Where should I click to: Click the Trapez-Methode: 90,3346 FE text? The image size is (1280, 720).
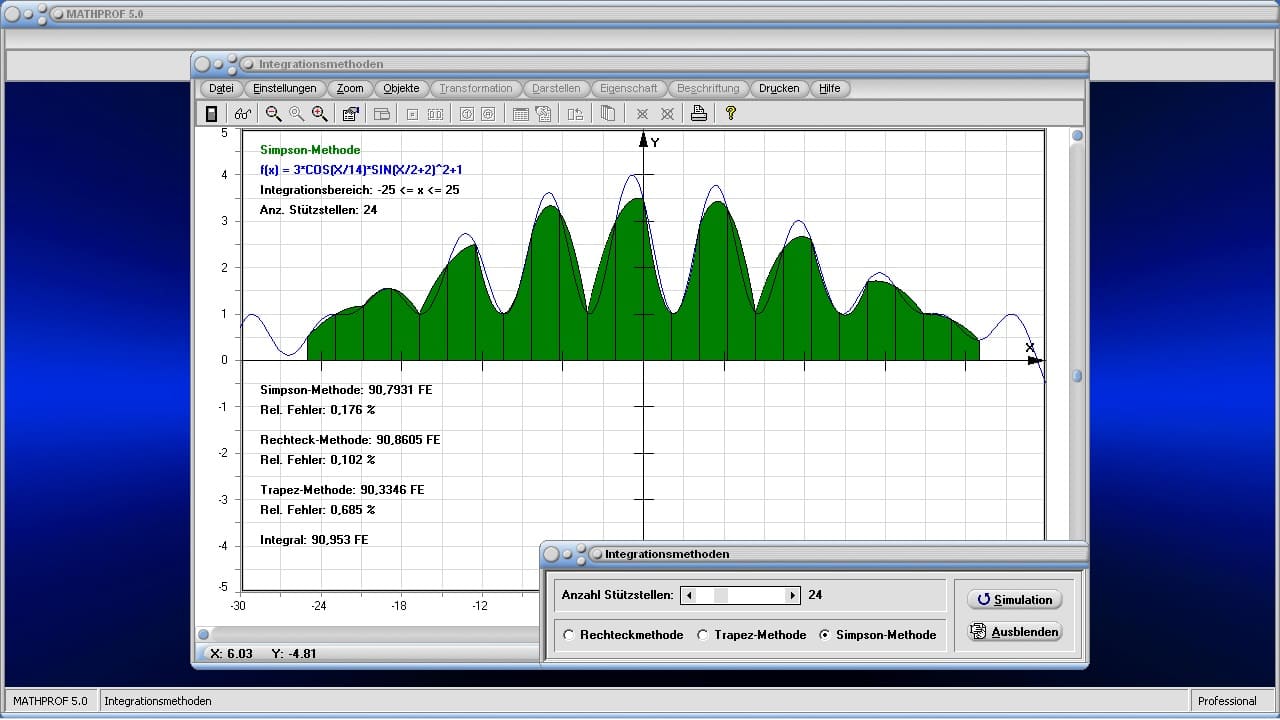pyautogui.click(x=342, y=490)
